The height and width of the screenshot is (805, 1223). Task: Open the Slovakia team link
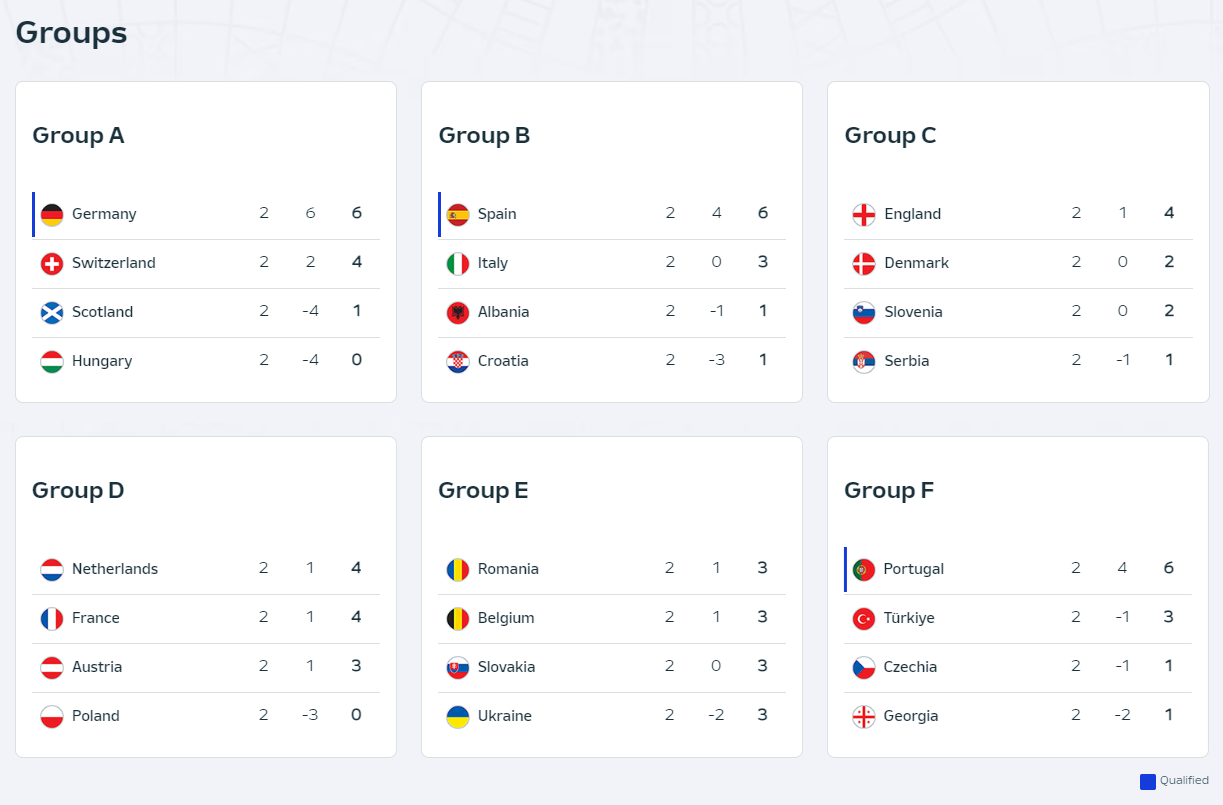(x=506, y=667)
